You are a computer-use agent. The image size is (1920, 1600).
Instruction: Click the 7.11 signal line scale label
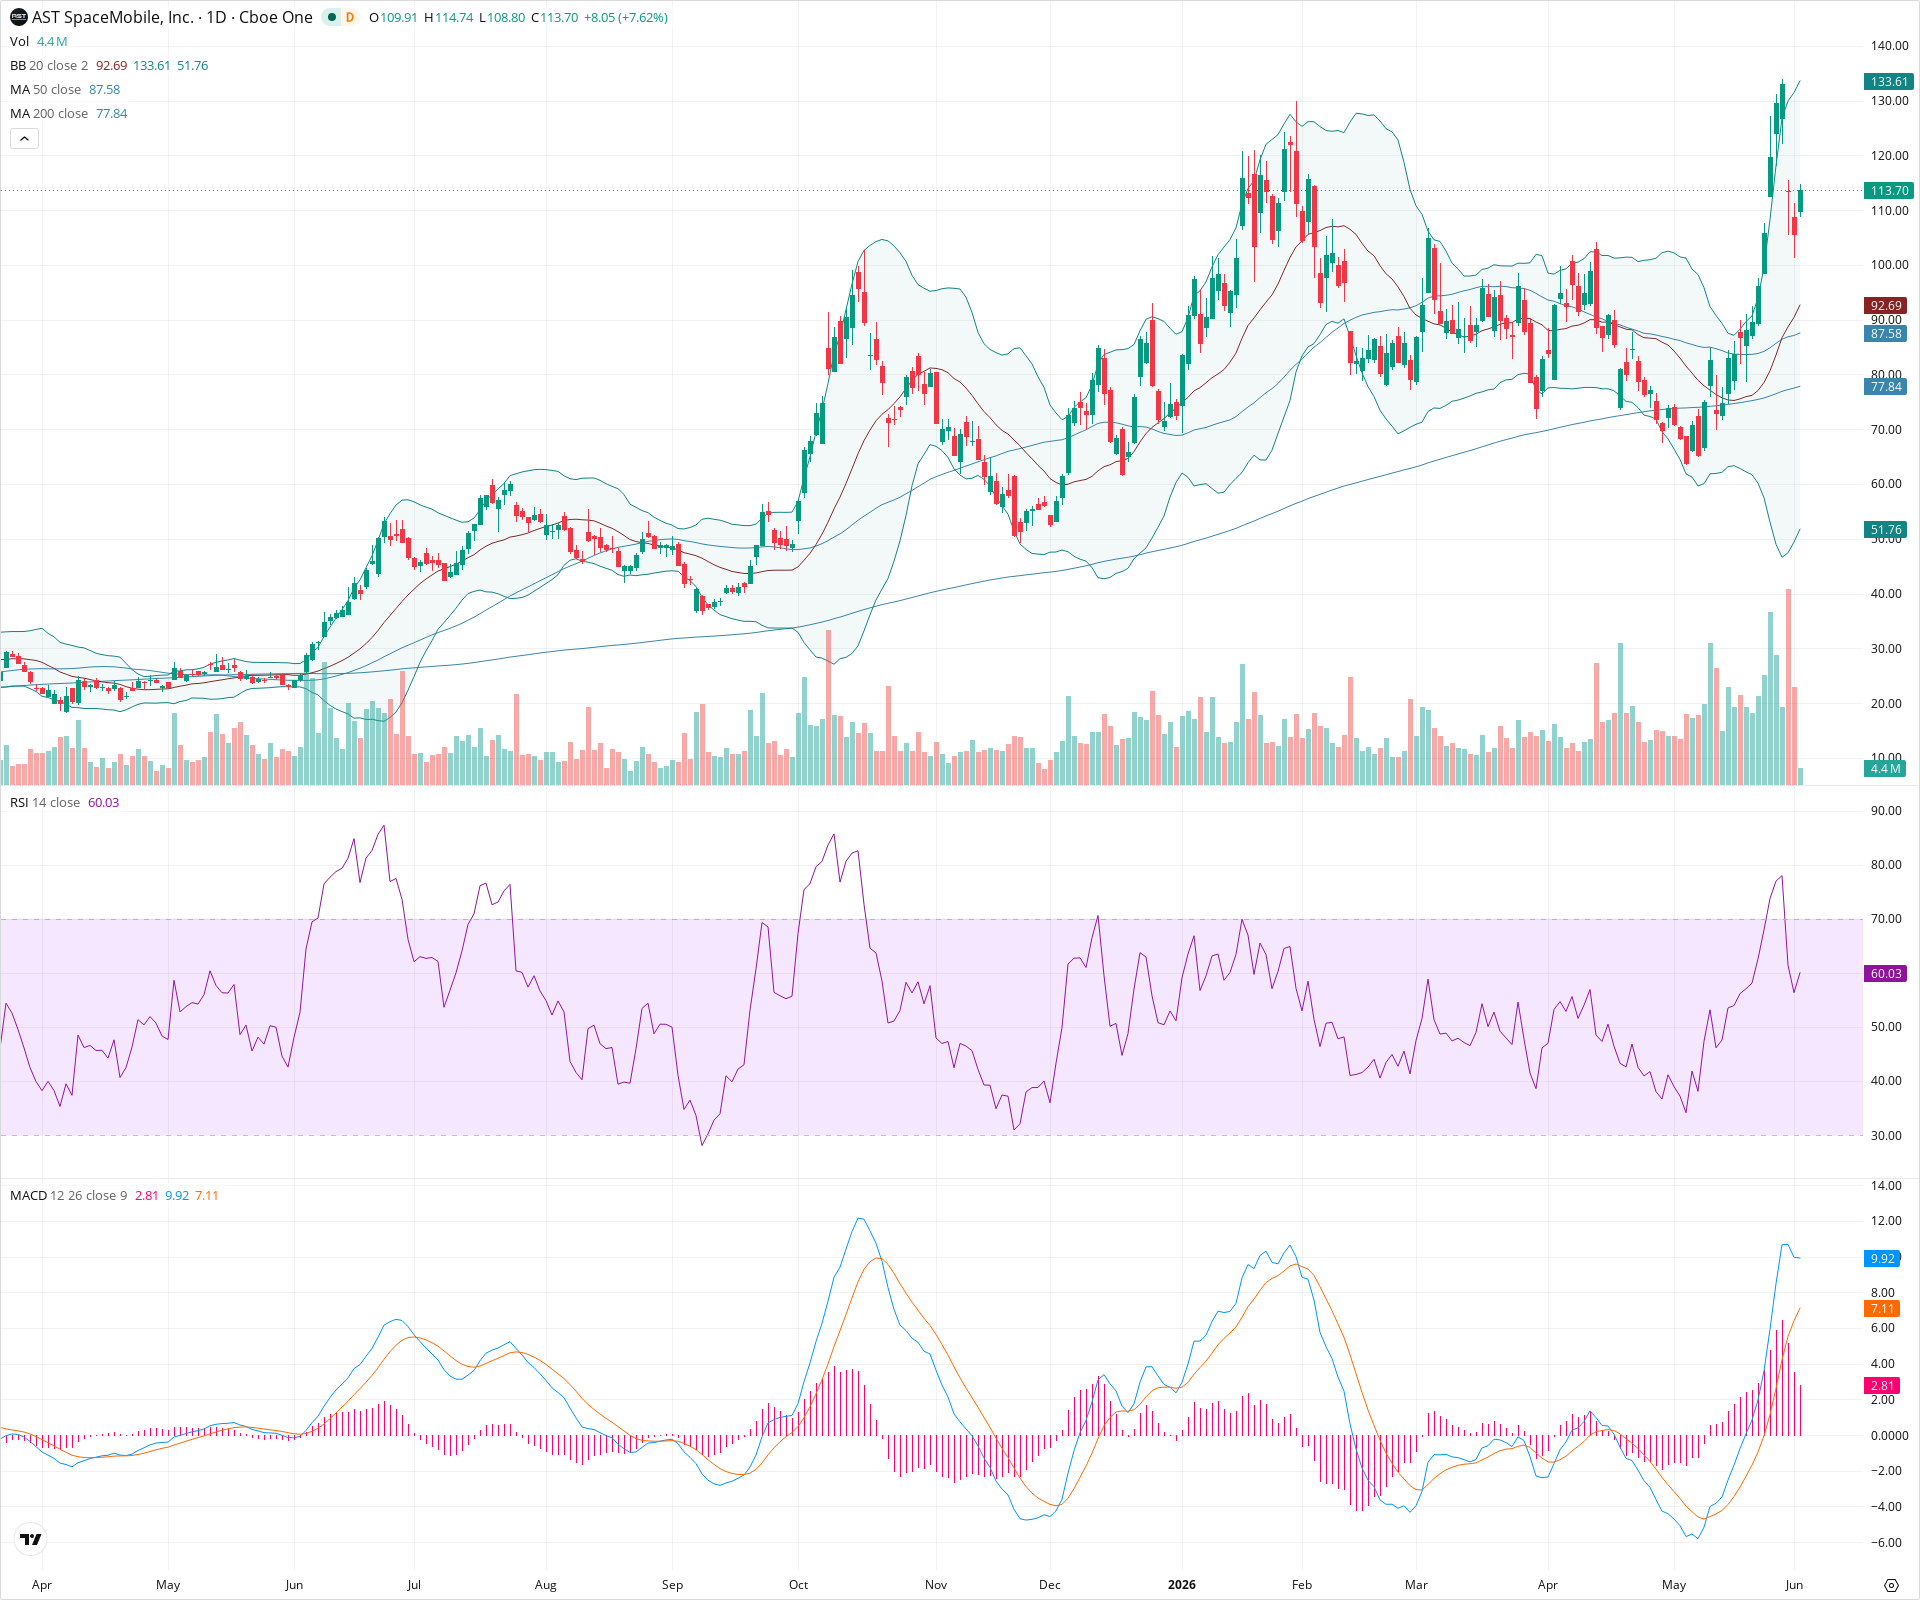(x=1883, y=1308)
